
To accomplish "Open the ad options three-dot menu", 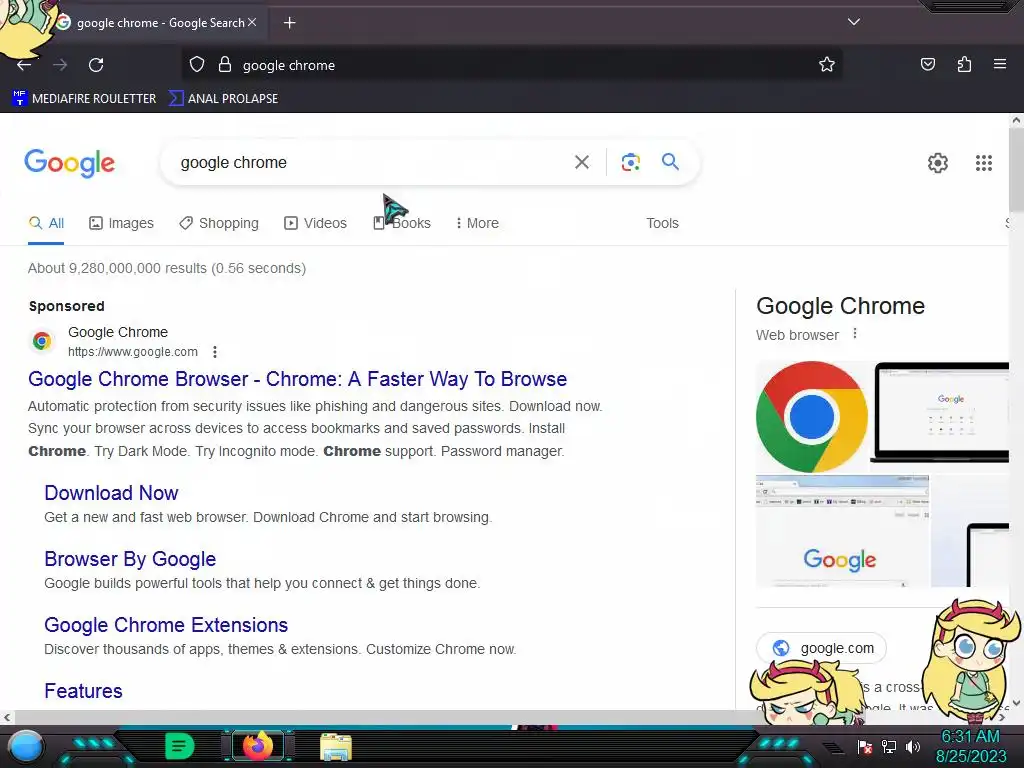I will [215, 352].
